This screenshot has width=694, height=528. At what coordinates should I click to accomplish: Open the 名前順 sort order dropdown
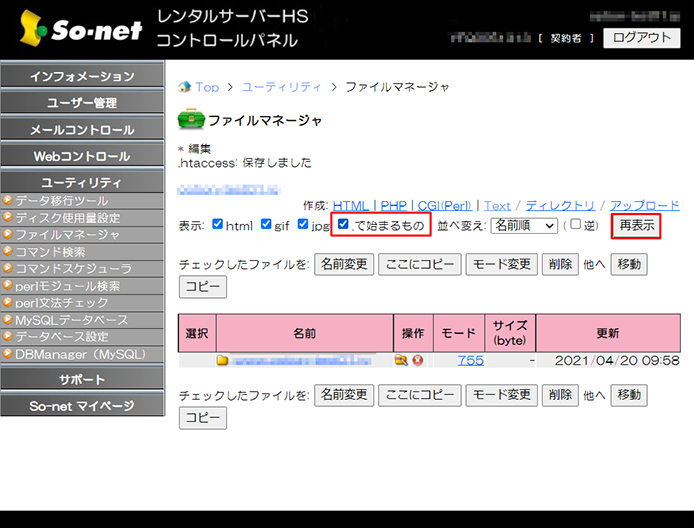(523, 225)
